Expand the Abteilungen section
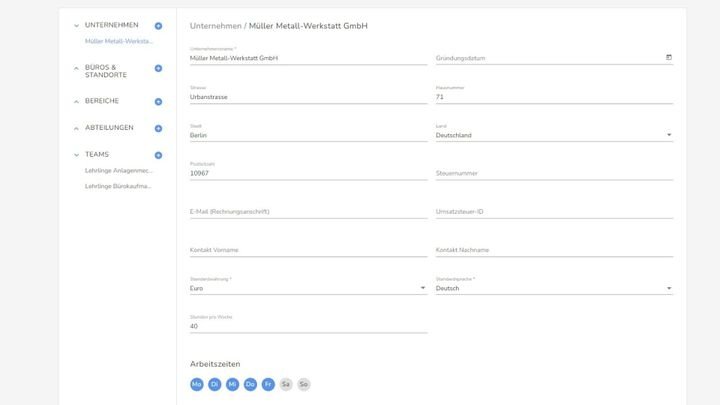The height and width of the screenshot is (405, 720). [x=76, y=129]
